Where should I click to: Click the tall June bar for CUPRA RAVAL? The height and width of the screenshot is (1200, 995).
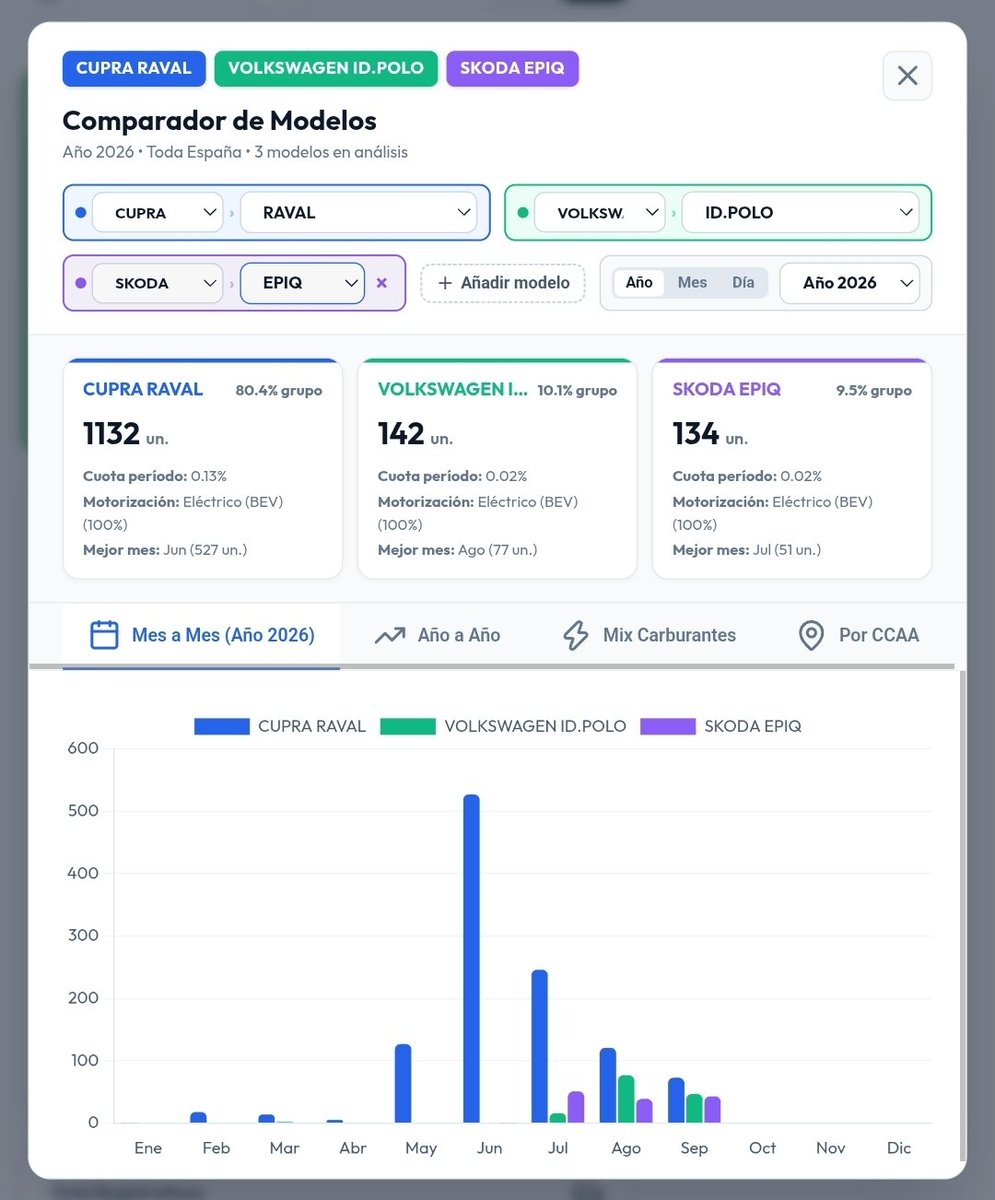point(472,958)
